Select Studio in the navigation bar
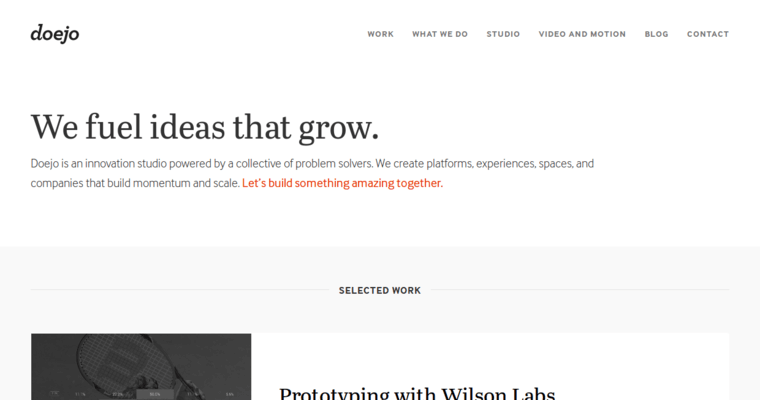This screenshot has height=400, width=760. [x=503, y=34]
